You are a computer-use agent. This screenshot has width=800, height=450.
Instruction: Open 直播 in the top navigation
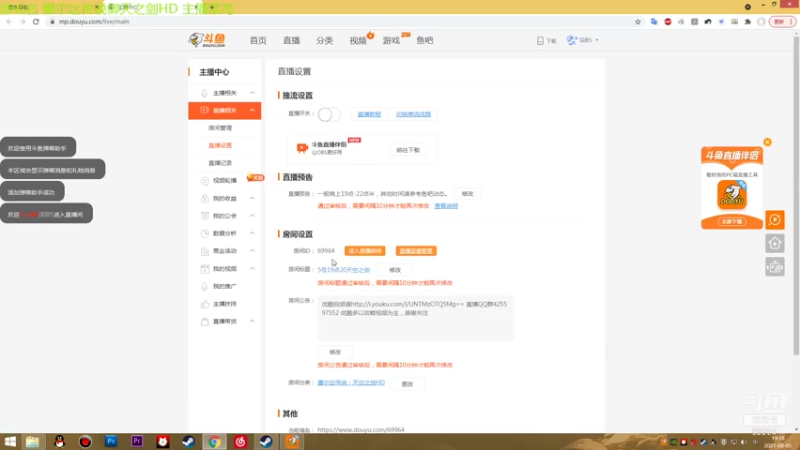point(291,40)
